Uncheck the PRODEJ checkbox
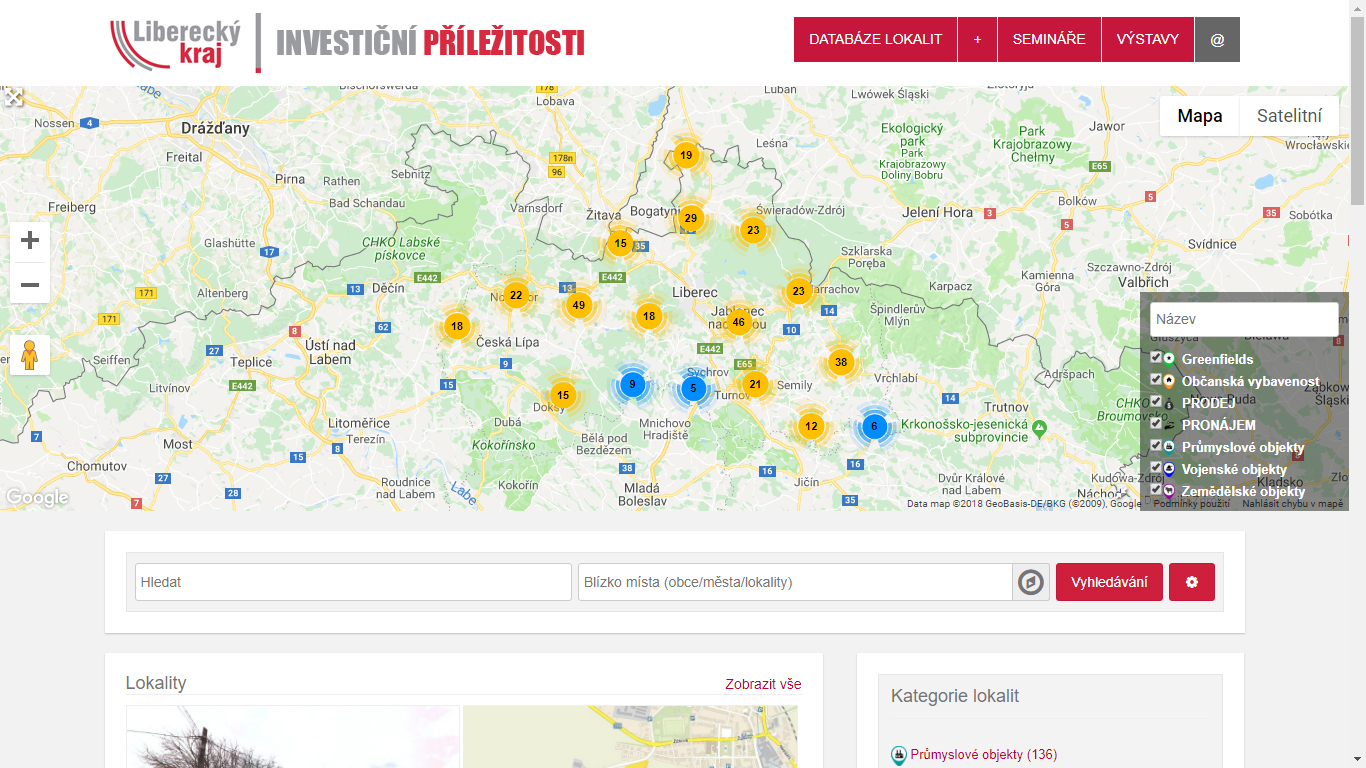 [1156, 401]
